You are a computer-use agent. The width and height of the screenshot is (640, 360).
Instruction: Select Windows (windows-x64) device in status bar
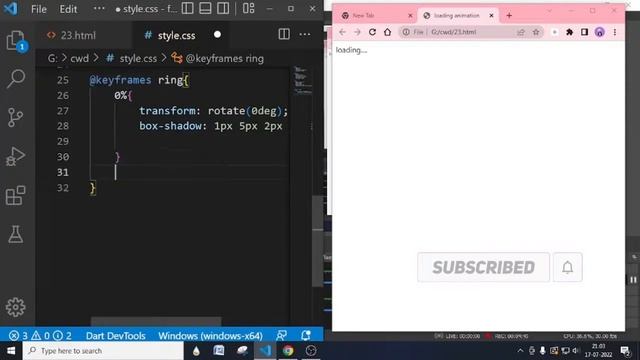[210, 336]
